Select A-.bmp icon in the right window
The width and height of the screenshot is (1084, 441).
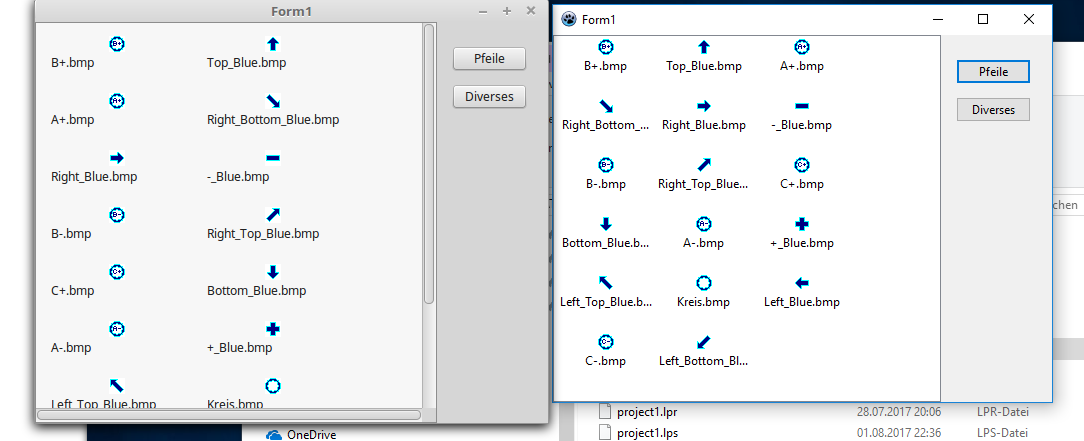coord(703,224)
